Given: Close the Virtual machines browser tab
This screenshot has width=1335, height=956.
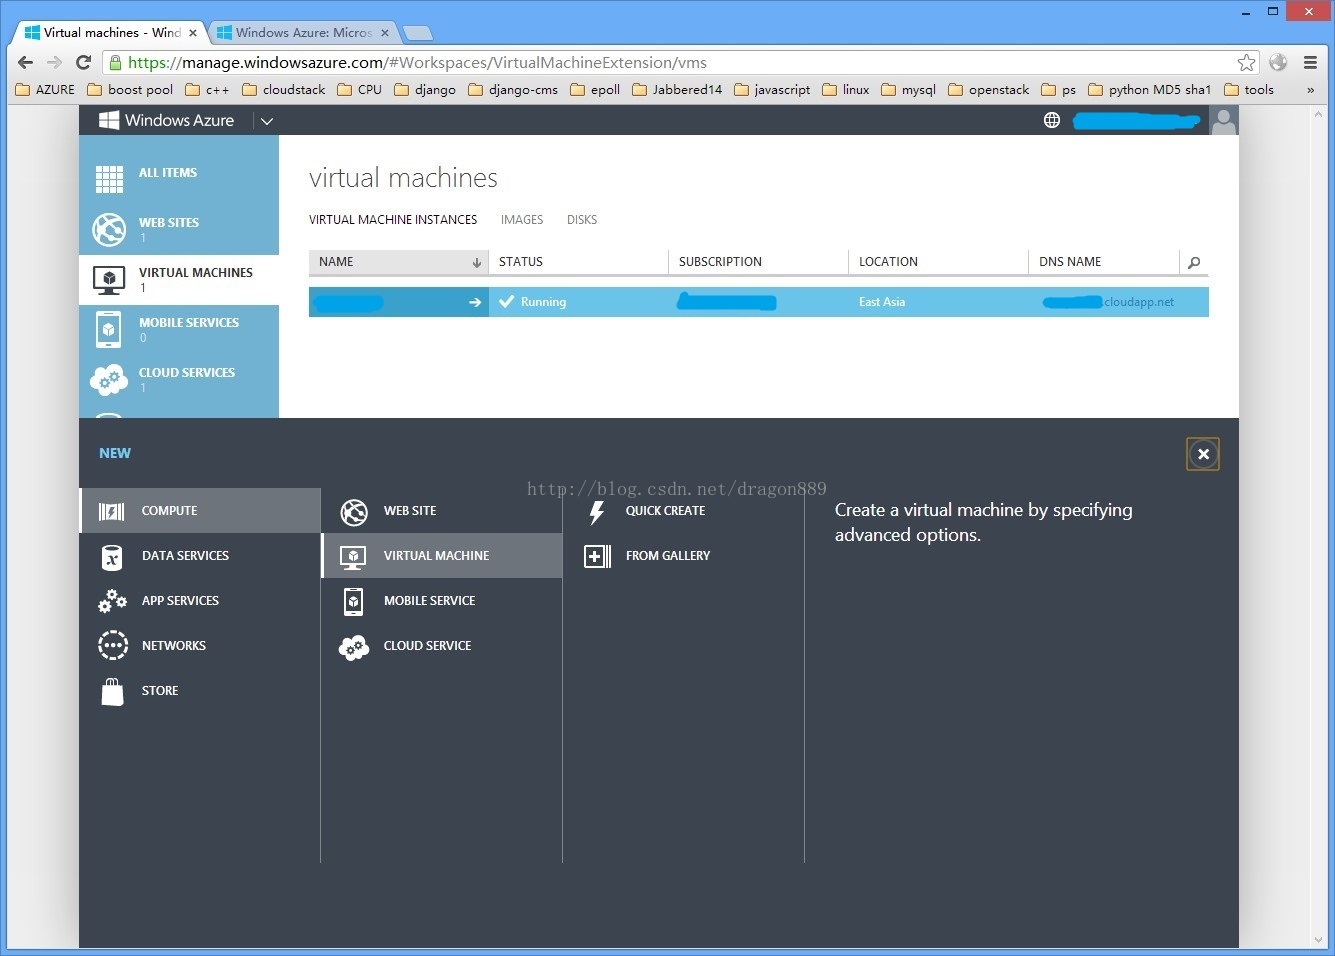Looking at the screenshot, I should pyautogui.click(x=193, y=33).
